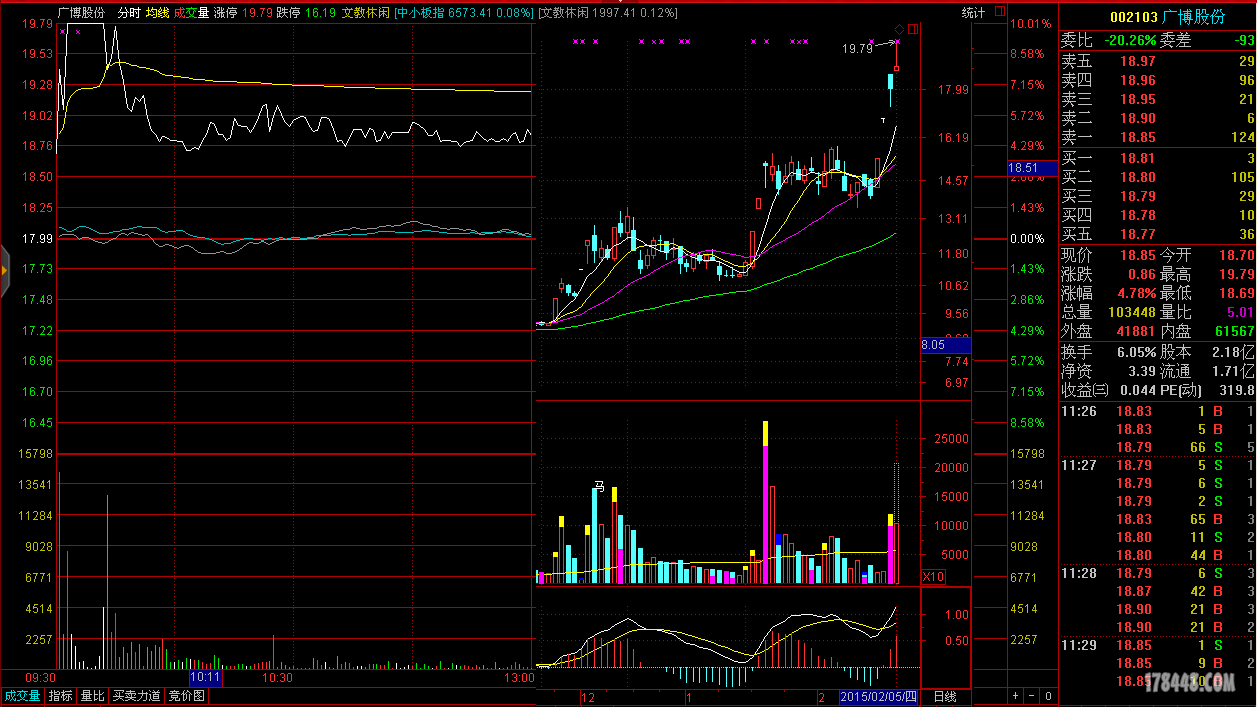Click the + zoom-in button
The image size is (1257, 707).
coord(1015,696)
